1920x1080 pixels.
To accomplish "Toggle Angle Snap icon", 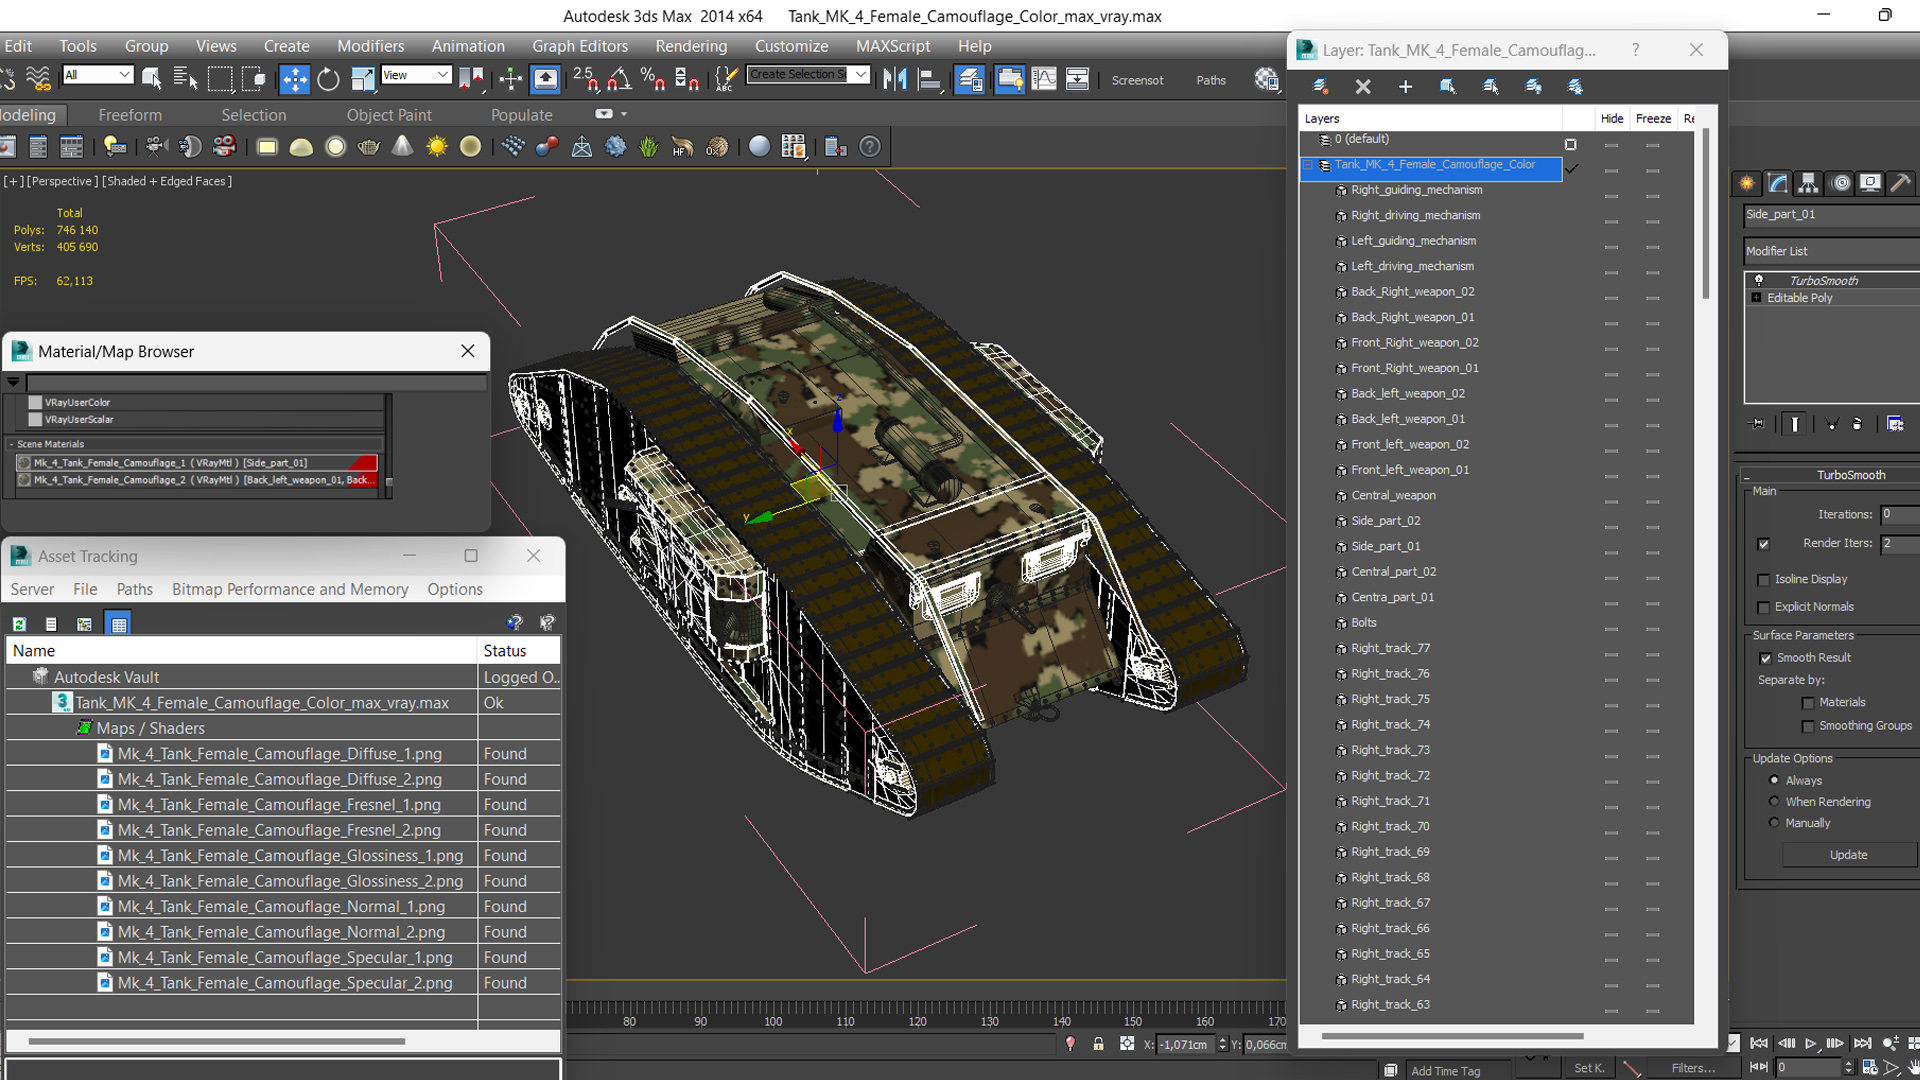I will tap(619, 79).
